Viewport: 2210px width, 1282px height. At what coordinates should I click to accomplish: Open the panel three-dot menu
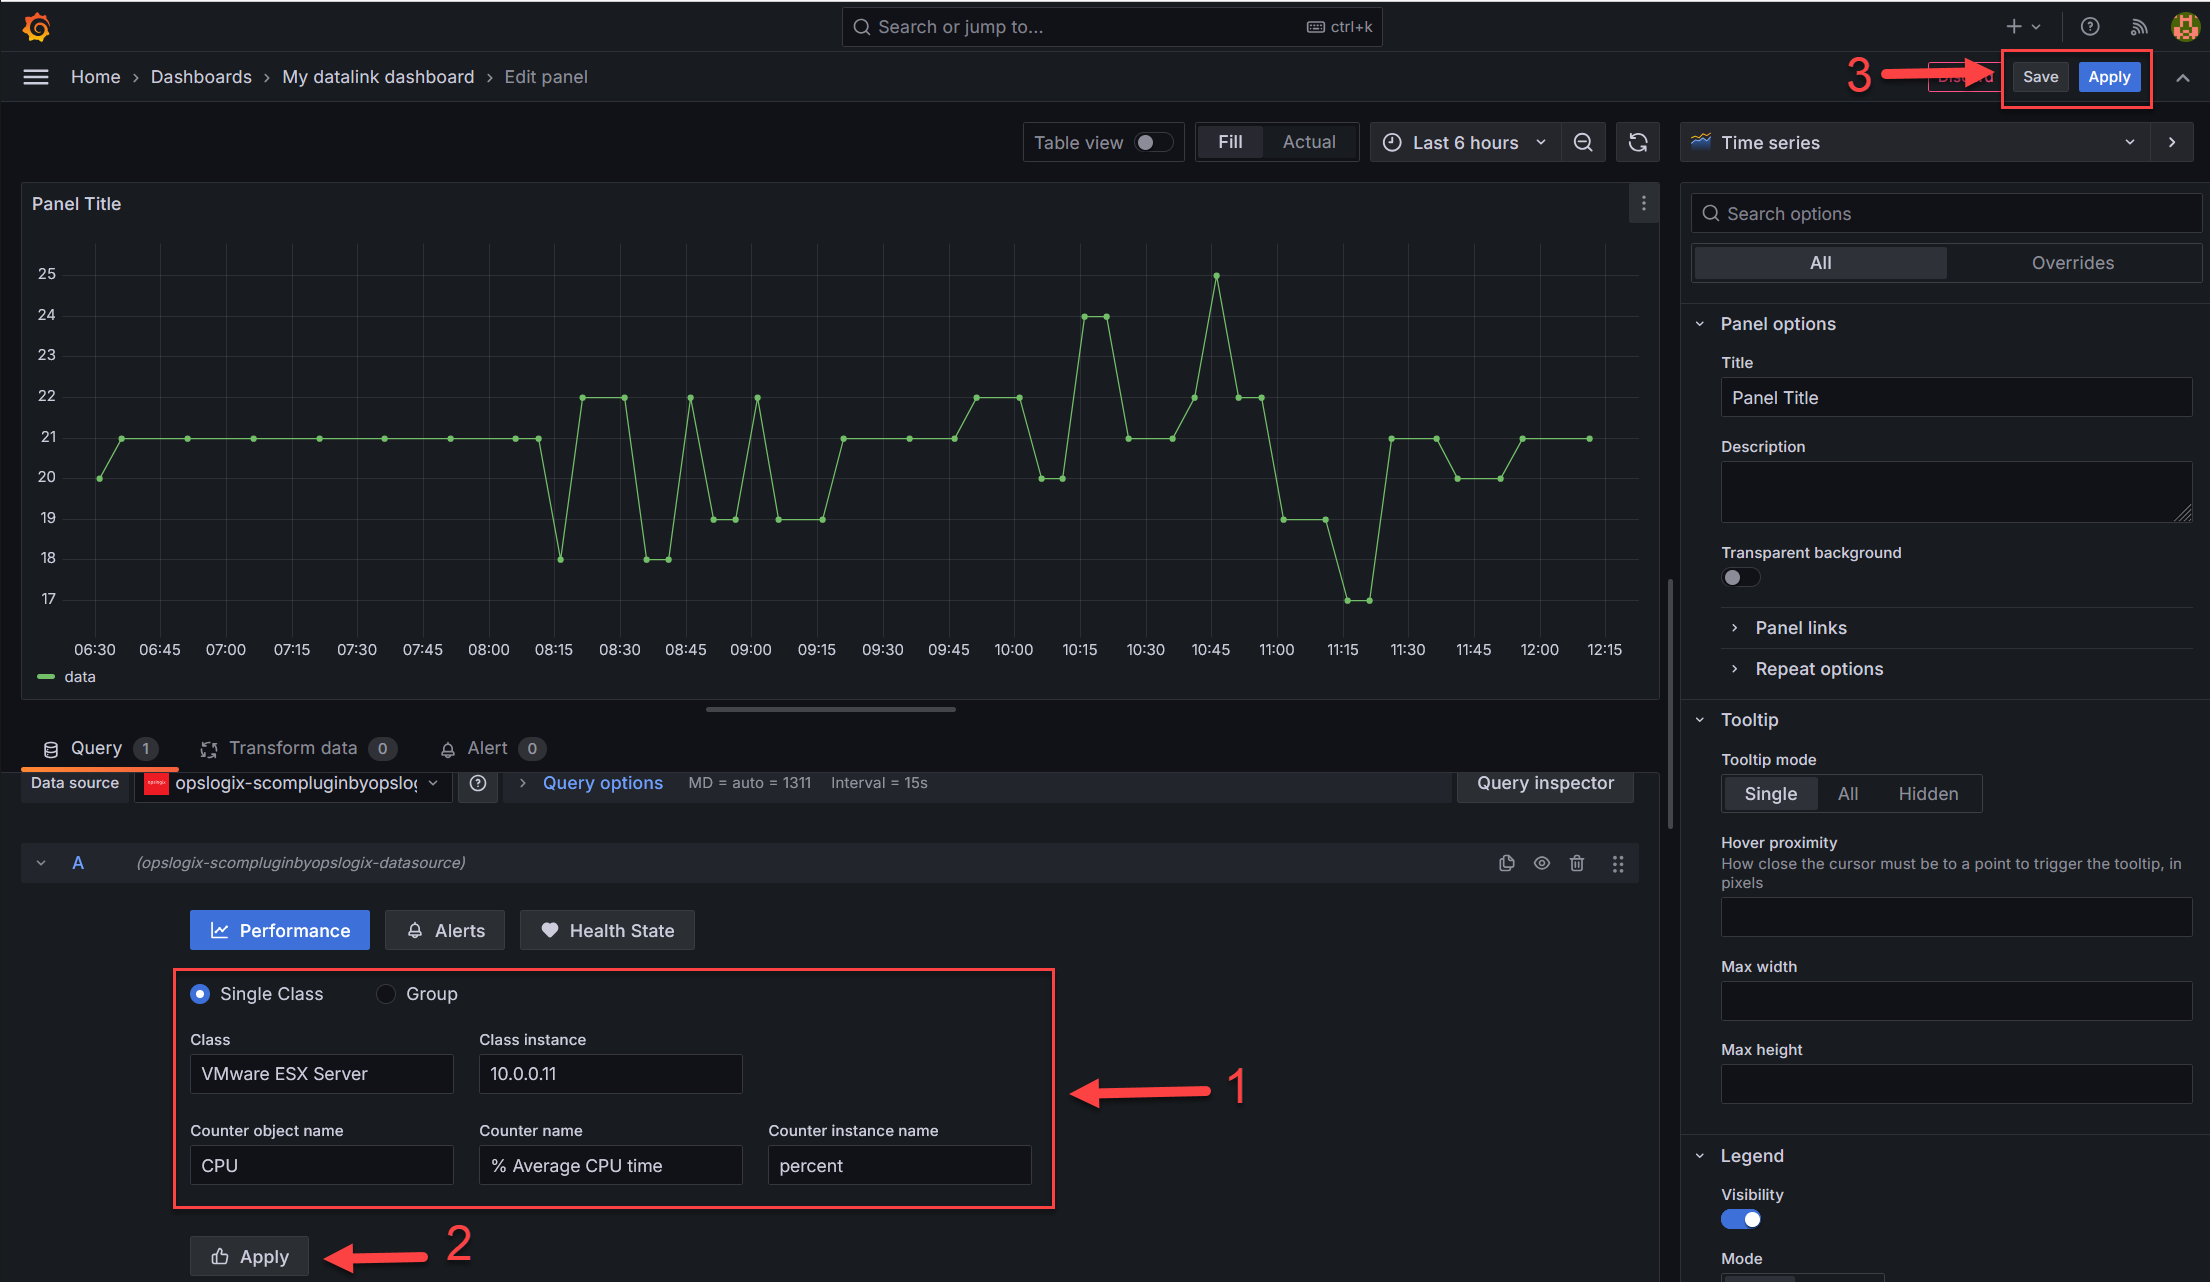(1643, 204)
